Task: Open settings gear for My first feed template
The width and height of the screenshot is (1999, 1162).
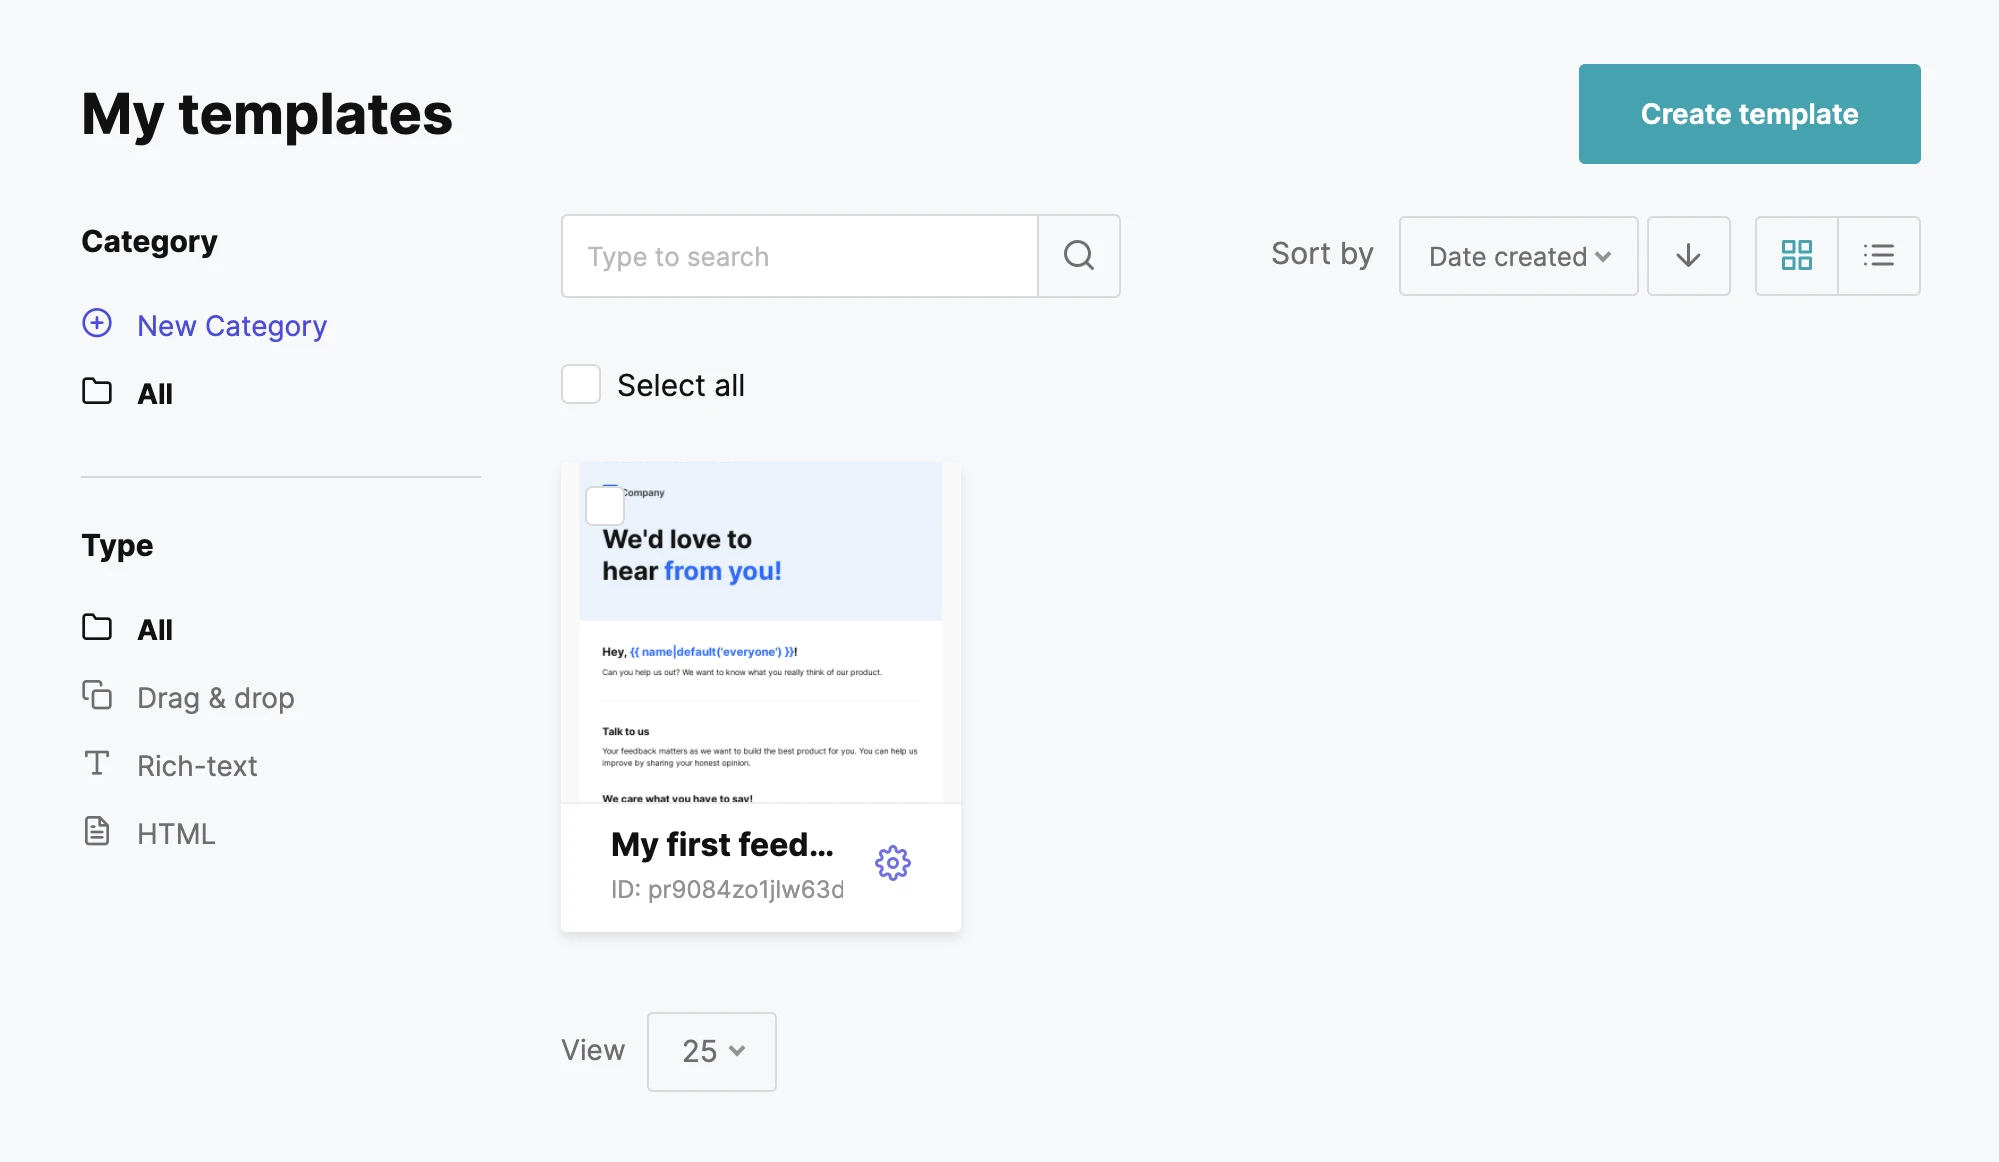Action: point(893,863)
